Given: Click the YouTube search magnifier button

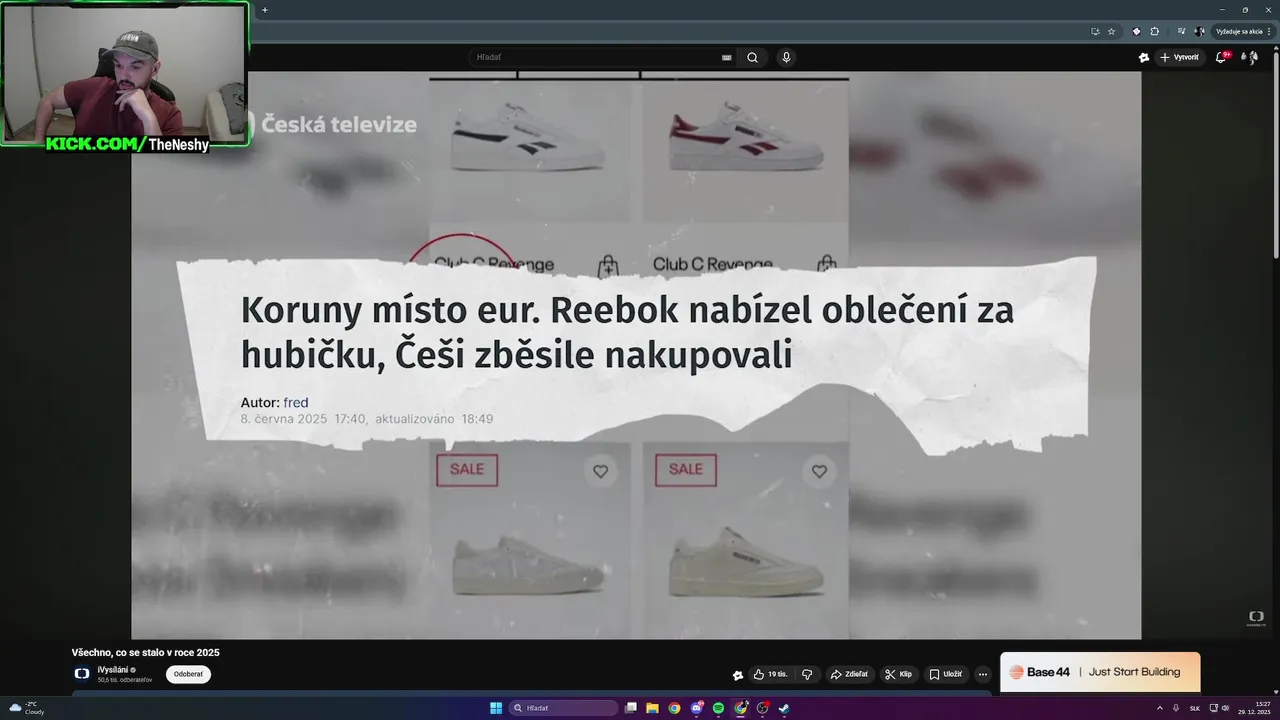Looking at the screenshot, I should click(752, 57).
